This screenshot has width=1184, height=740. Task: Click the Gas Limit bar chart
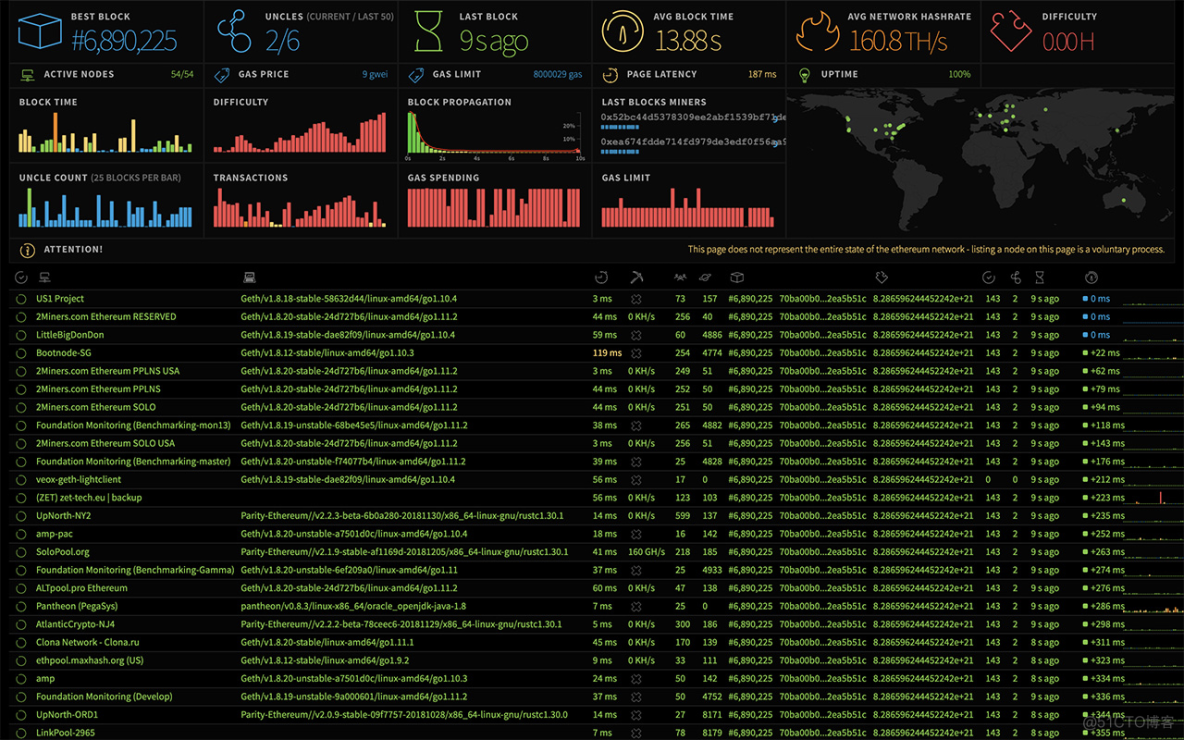tap(688, 208)
